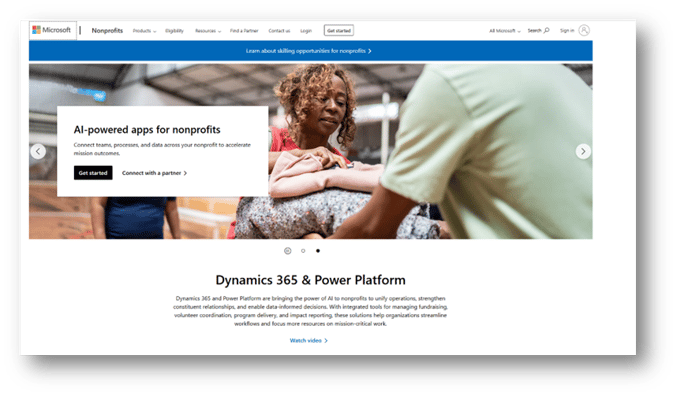Expand the All Microsoft dropdown
This screenshot has height=396, width=677.
(505, 31)
